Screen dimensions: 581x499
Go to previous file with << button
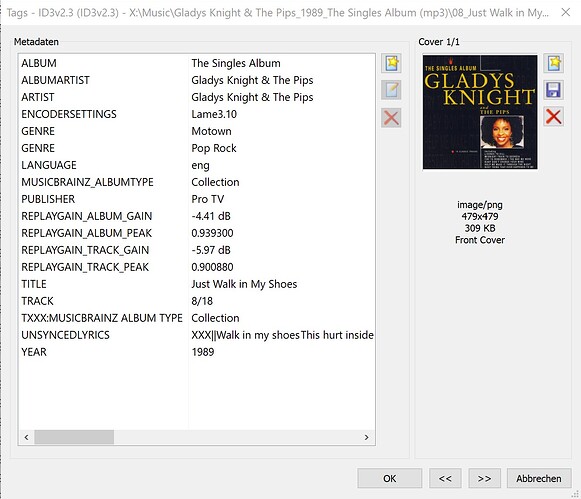click(445, 478)
